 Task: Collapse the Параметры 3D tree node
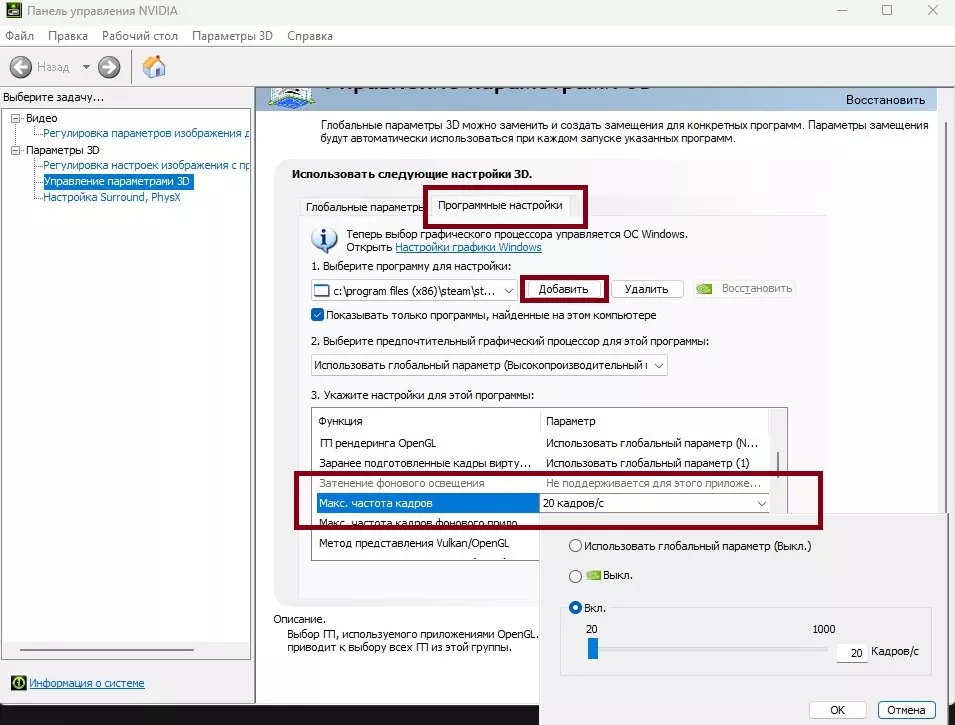tap(15, 150)
